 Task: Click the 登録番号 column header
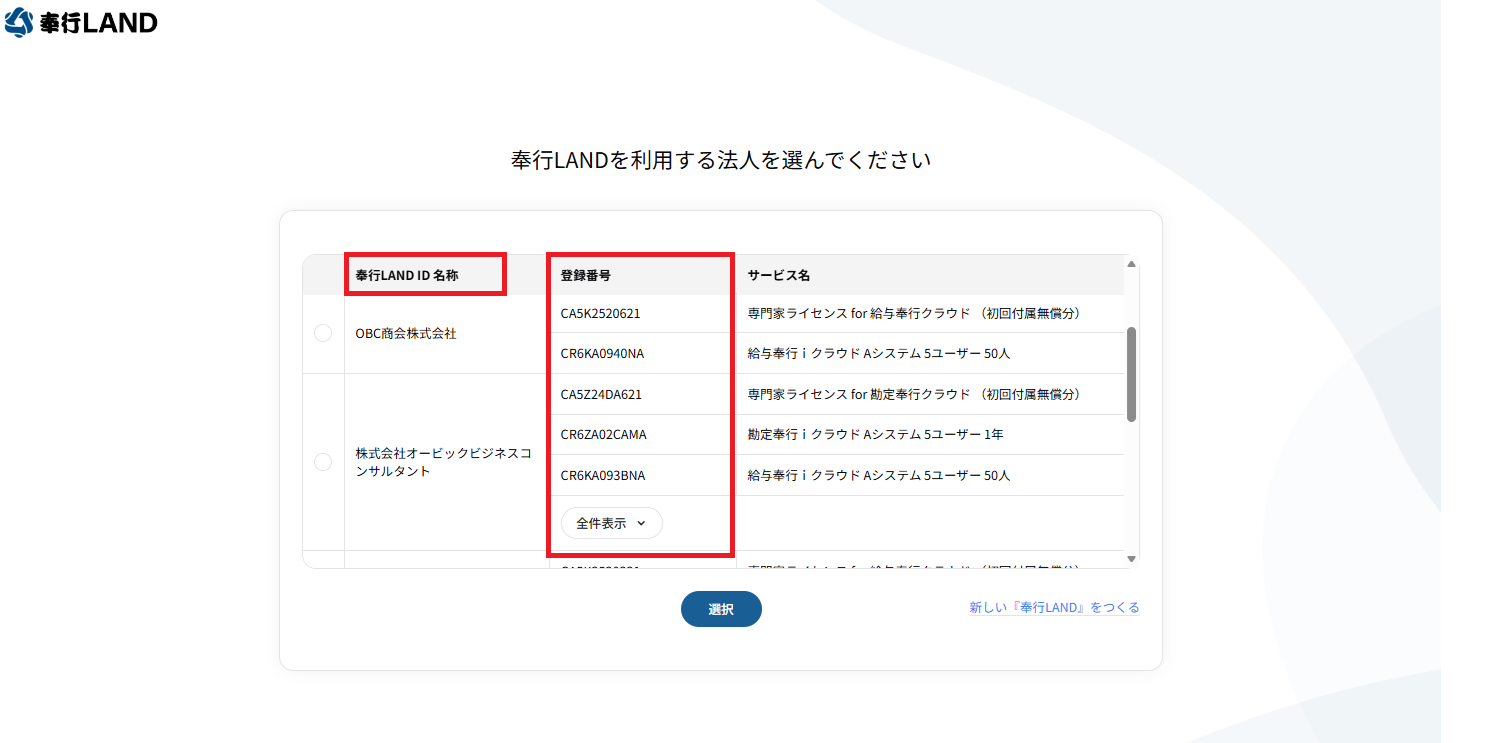click(586, 275)
